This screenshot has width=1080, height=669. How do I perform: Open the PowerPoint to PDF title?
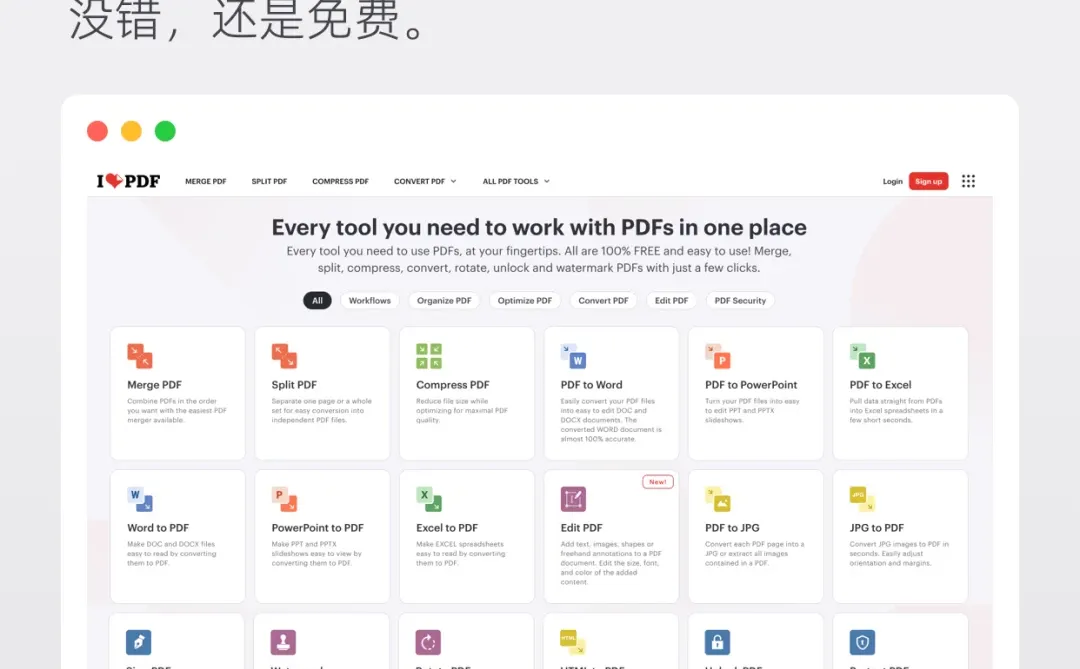pos(318,528)
